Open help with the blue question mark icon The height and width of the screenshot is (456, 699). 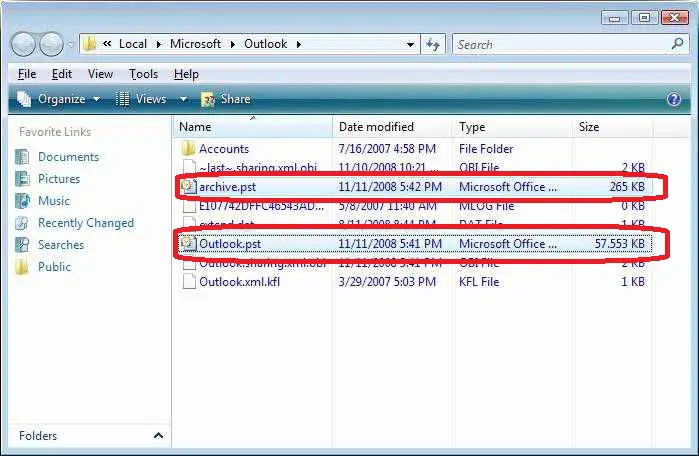(x=674, y=99)
